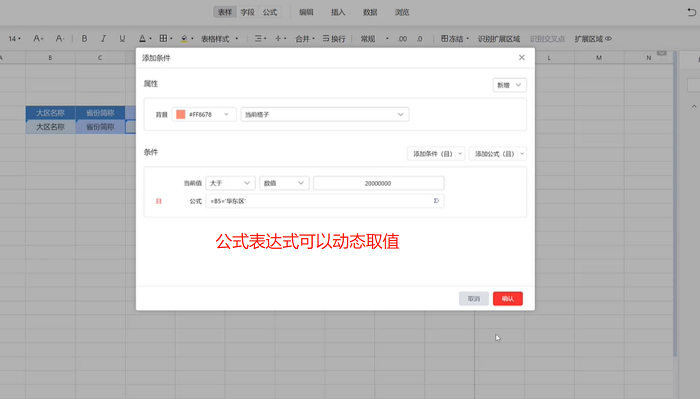
Task: Click the 公式 input with =B5='华东区'
Action: click(x=325, y=201)
